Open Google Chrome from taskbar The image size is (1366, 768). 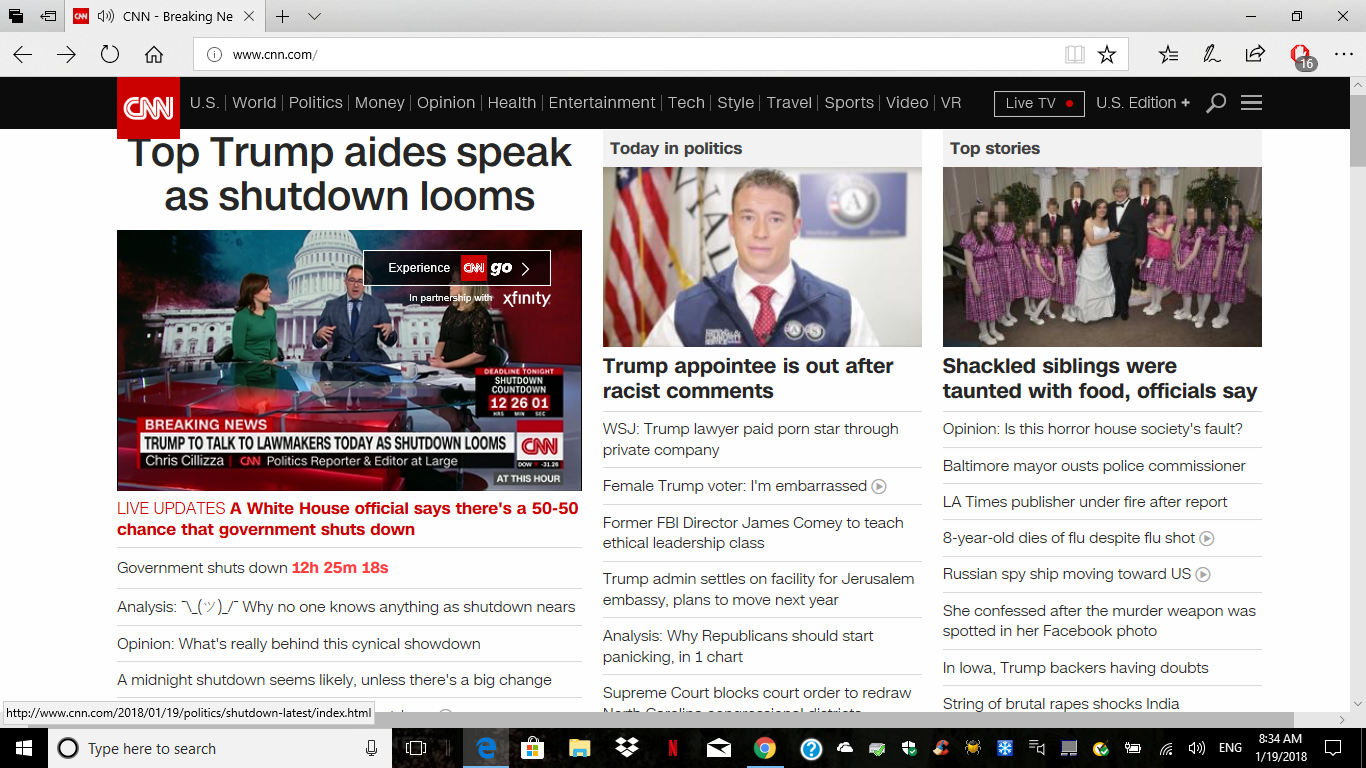[x=765, y=748]
